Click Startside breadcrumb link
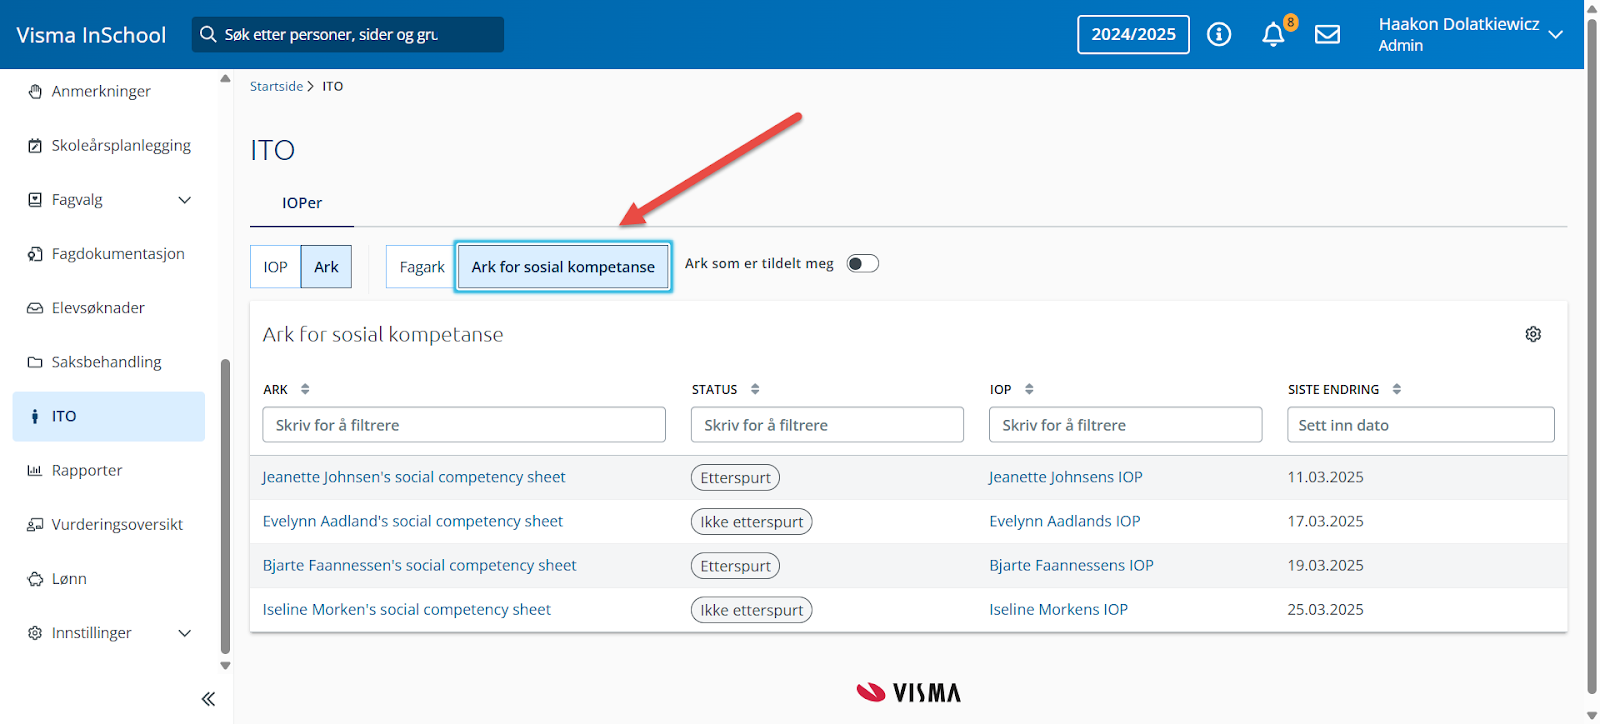Screen dimensions: 1600x724 point(276,86)
